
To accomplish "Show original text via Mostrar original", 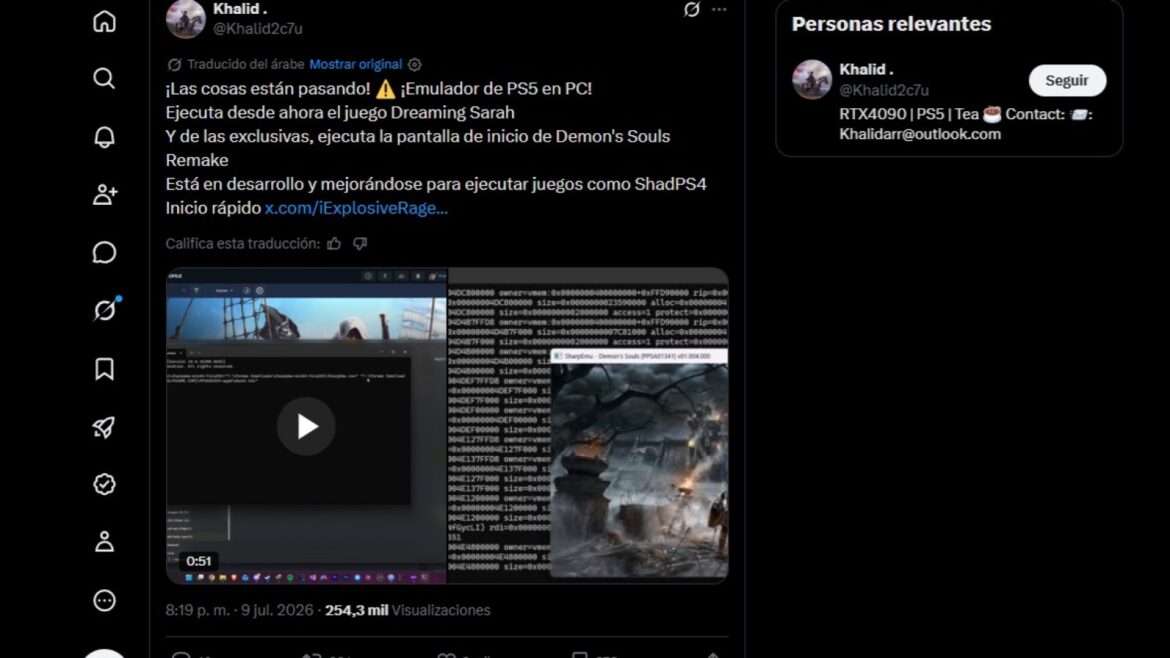I will [x=355, y=64].
